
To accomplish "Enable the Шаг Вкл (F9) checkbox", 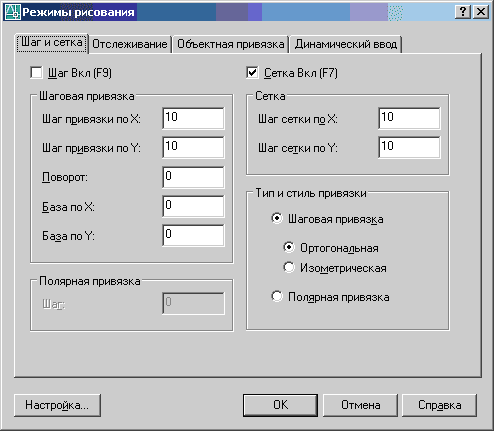I will coord(36,73).
